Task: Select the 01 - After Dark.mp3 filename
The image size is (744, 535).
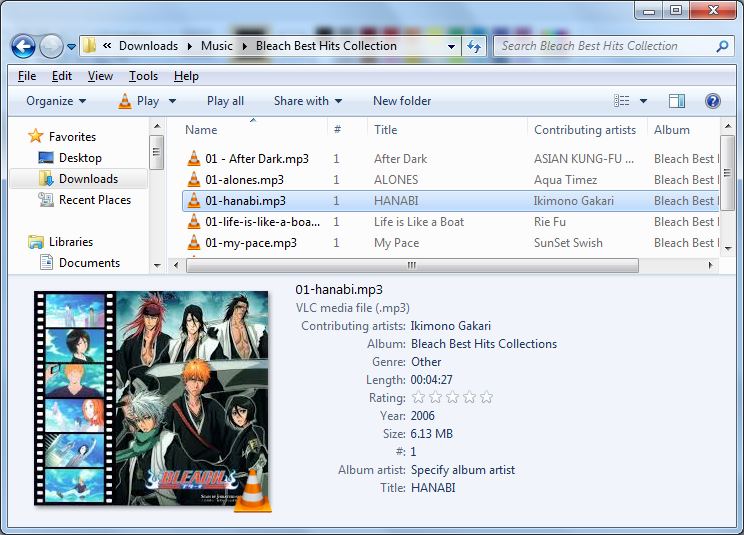Action: (x=257, y=158)
